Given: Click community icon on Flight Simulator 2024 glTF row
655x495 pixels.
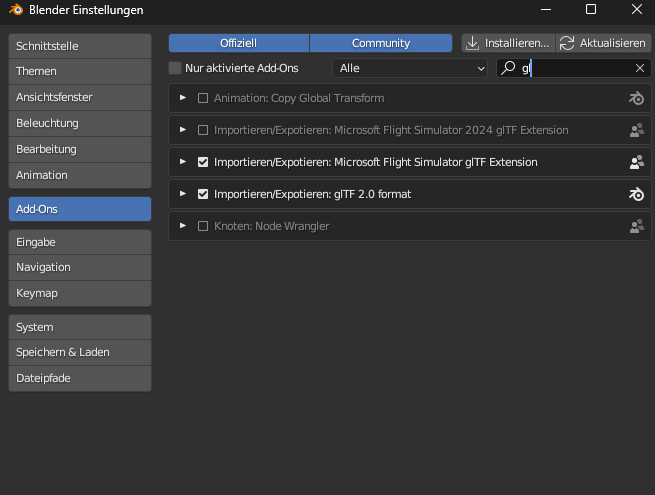Looking at the screenshot, I should click(x=637, y=130).
